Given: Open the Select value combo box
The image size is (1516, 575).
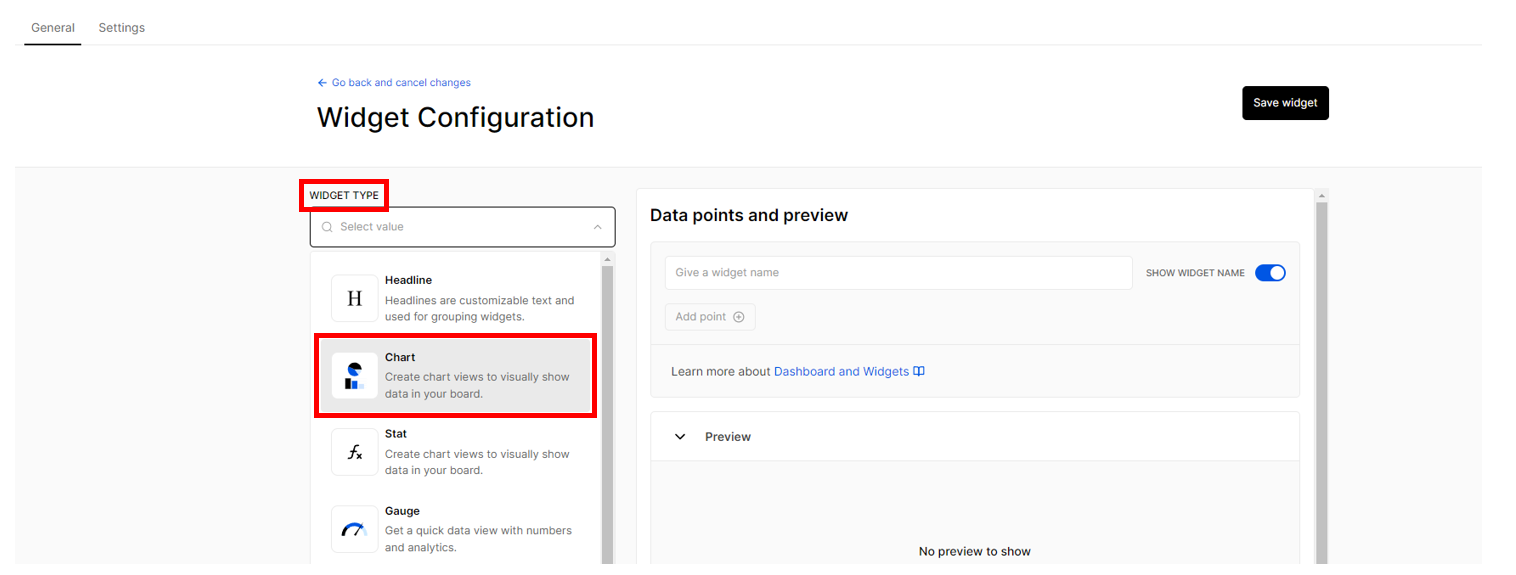Looking at the screenshot, I should pos(463,227).
